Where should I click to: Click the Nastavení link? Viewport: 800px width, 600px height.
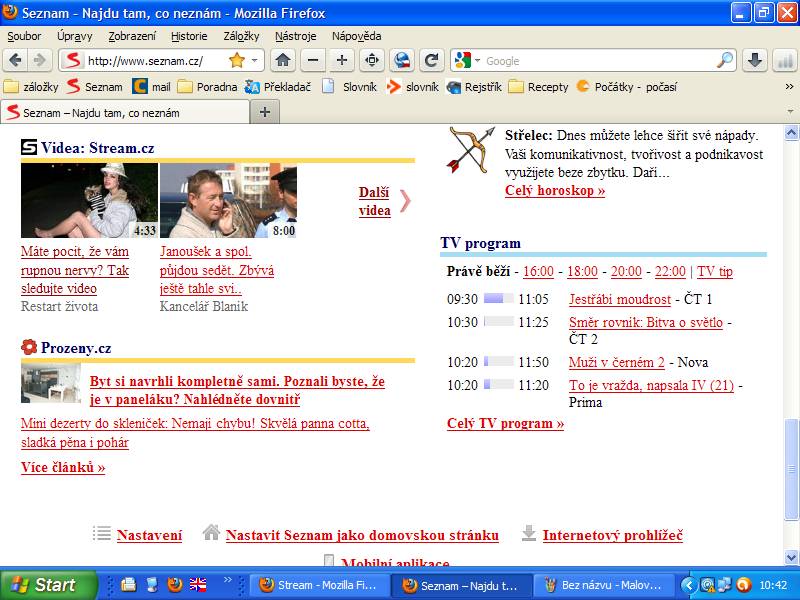pos(149,535)
